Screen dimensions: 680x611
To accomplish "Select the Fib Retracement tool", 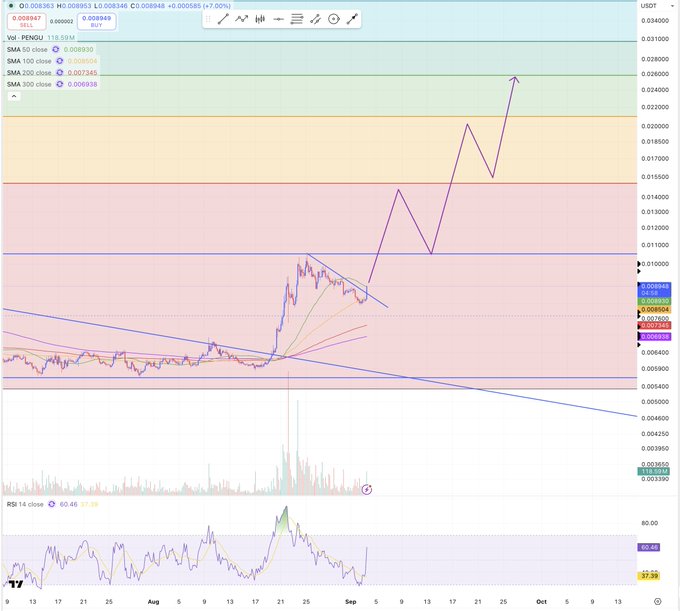I will coord(297,19).
